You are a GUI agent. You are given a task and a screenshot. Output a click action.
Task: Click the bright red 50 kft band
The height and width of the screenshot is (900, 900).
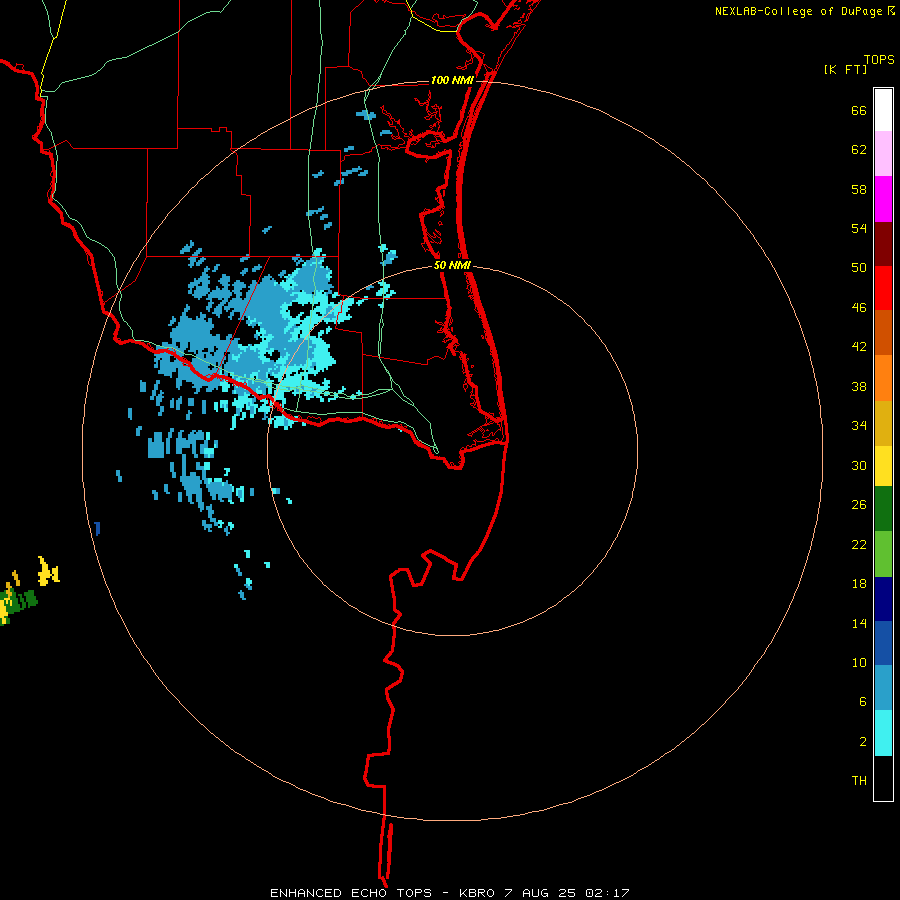point(883,288)
